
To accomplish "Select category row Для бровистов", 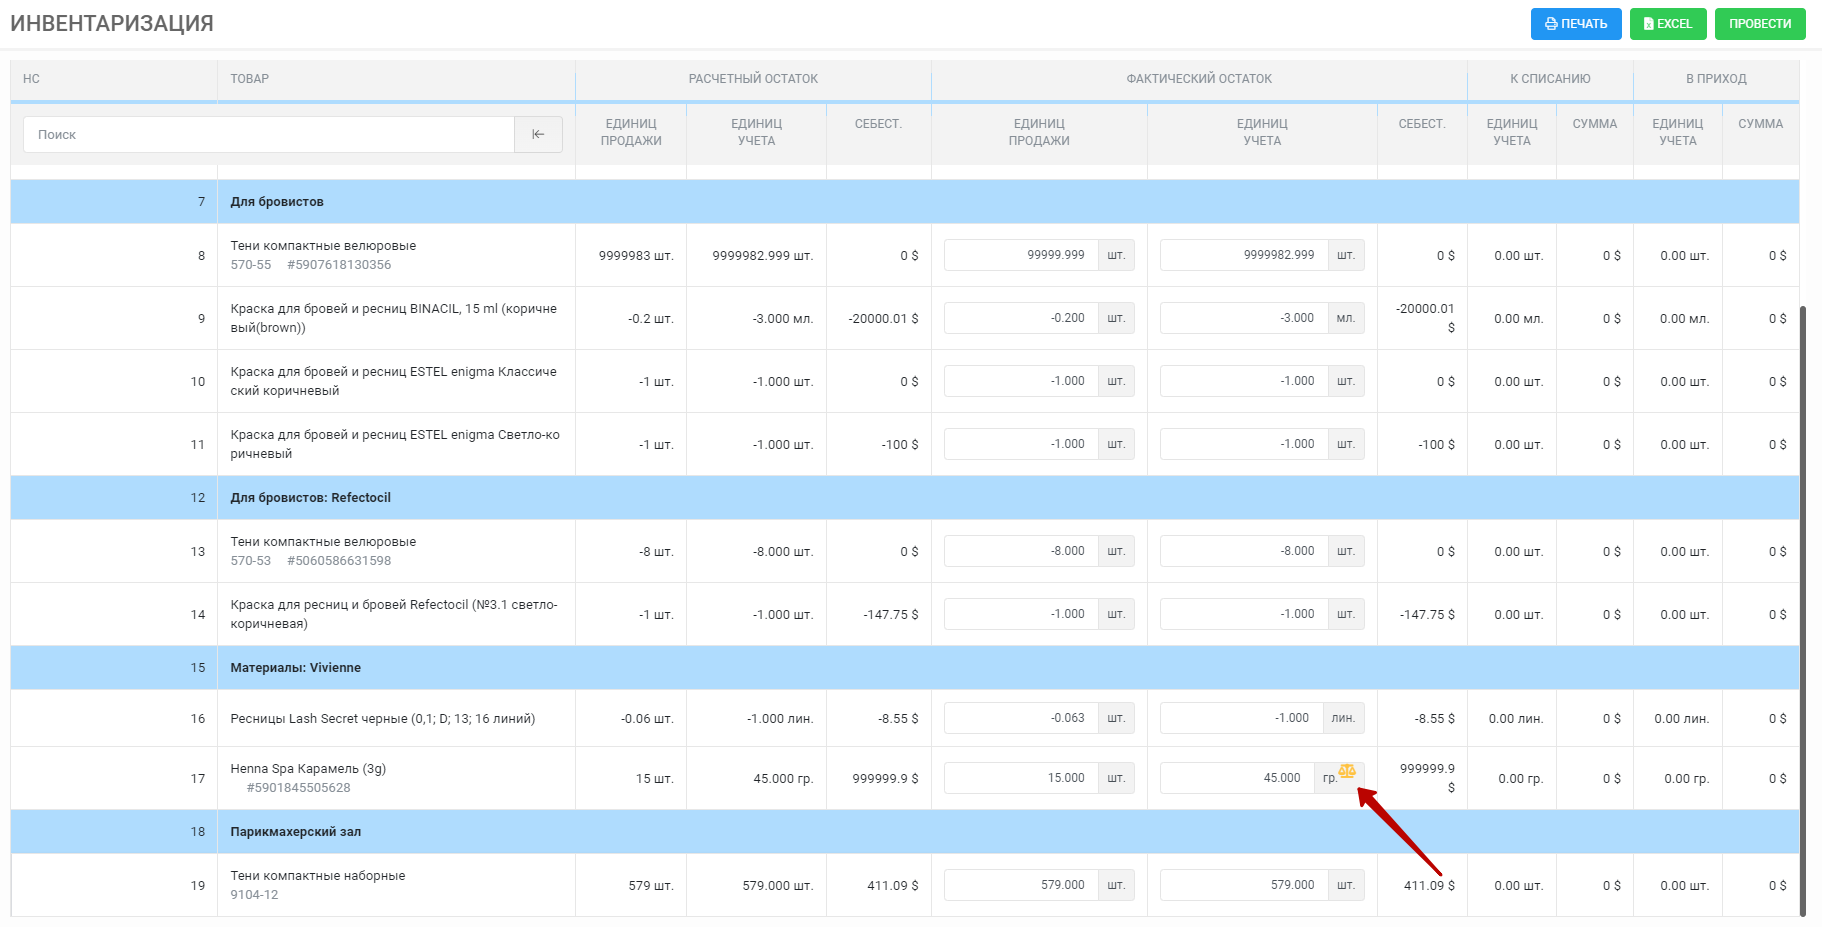I will [905, 202].
